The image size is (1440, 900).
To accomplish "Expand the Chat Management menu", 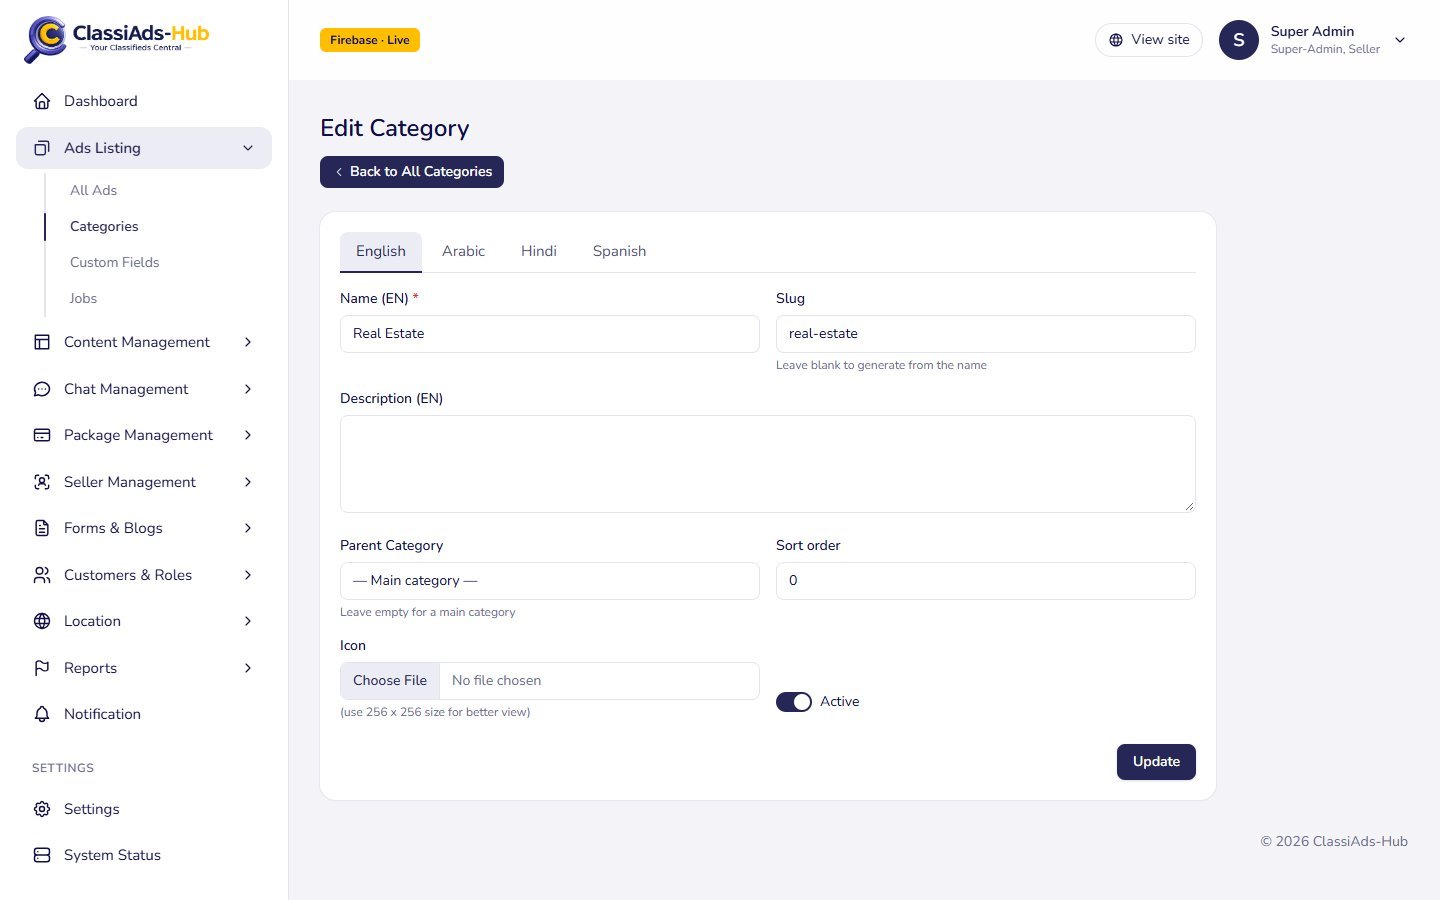I will click(x=248, y=389).
